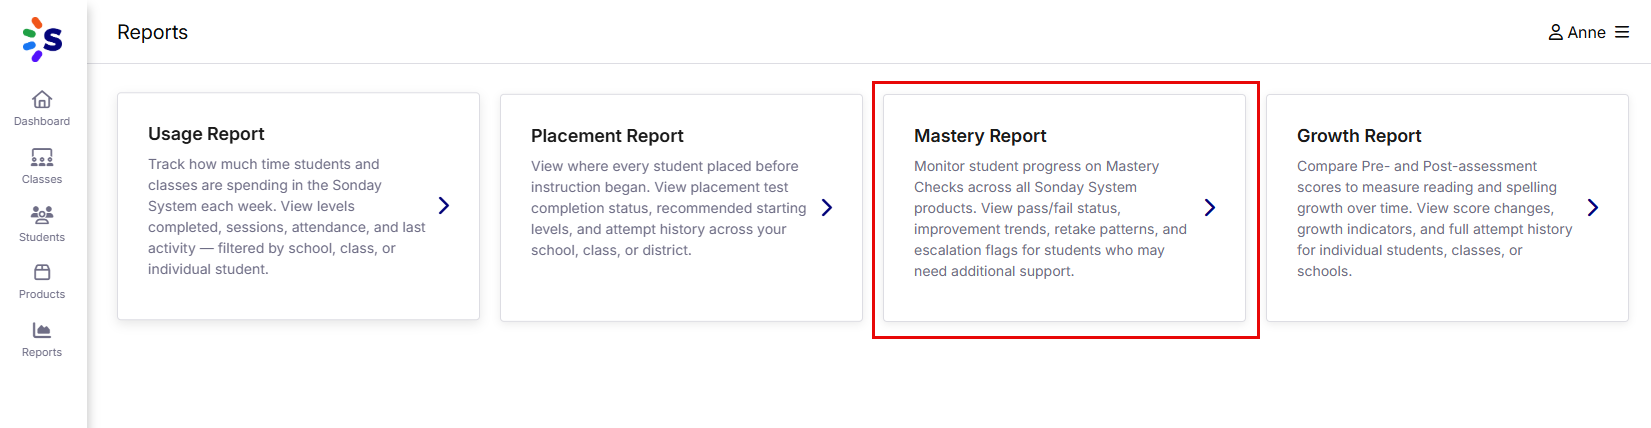The height and width of the screenshot is (428, 1651).
Task: Open the Growth Report title
Action: coord(1359,136)
